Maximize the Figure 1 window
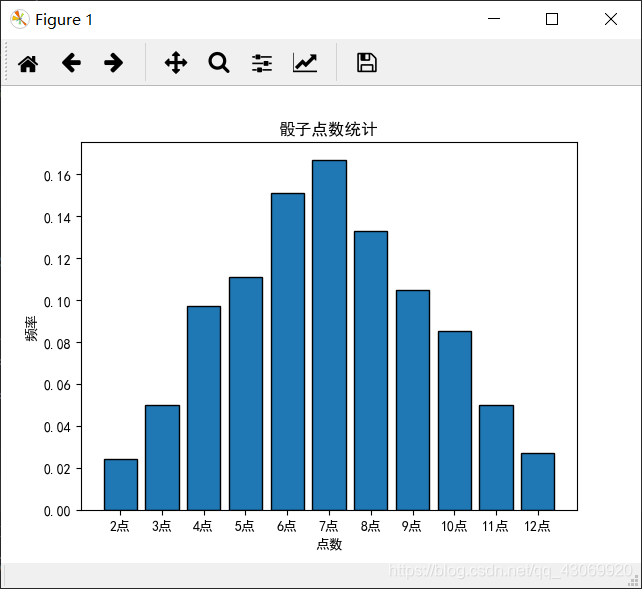Viewport: 642px width, 589px height. [x=552, y=19]
